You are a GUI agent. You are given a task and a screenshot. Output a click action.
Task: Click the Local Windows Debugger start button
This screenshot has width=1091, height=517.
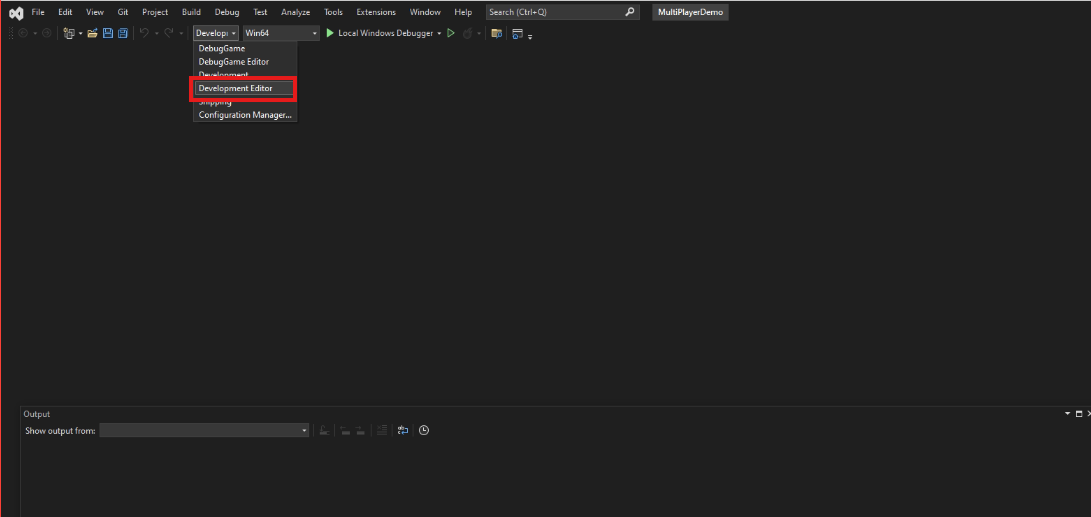(378, 33)
